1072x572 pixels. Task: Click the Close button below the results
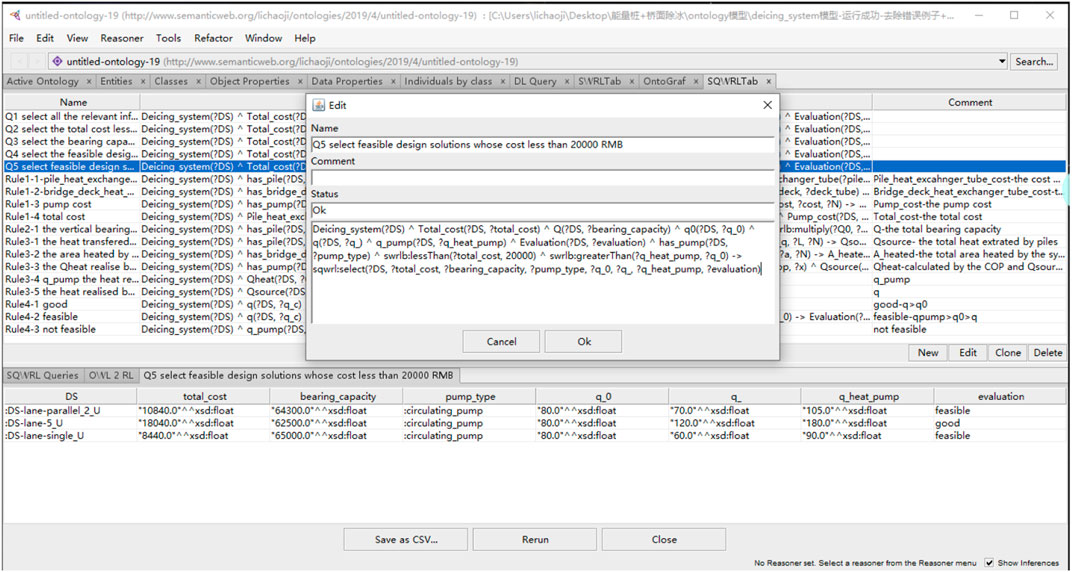click(x=664, y=539)
